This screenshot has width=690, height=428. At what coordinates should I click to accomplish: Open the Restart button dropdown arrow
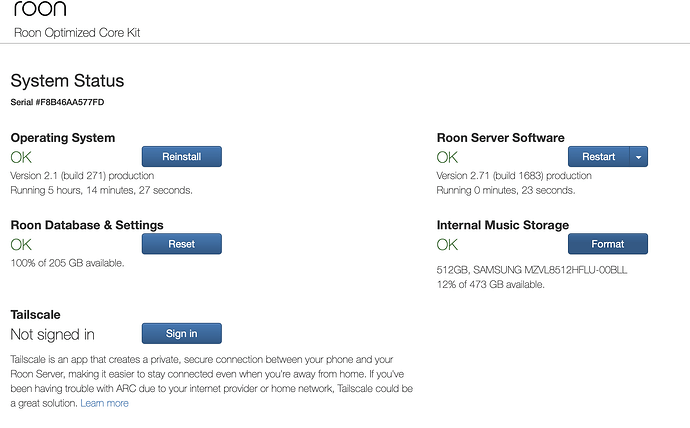click(639, 157)
